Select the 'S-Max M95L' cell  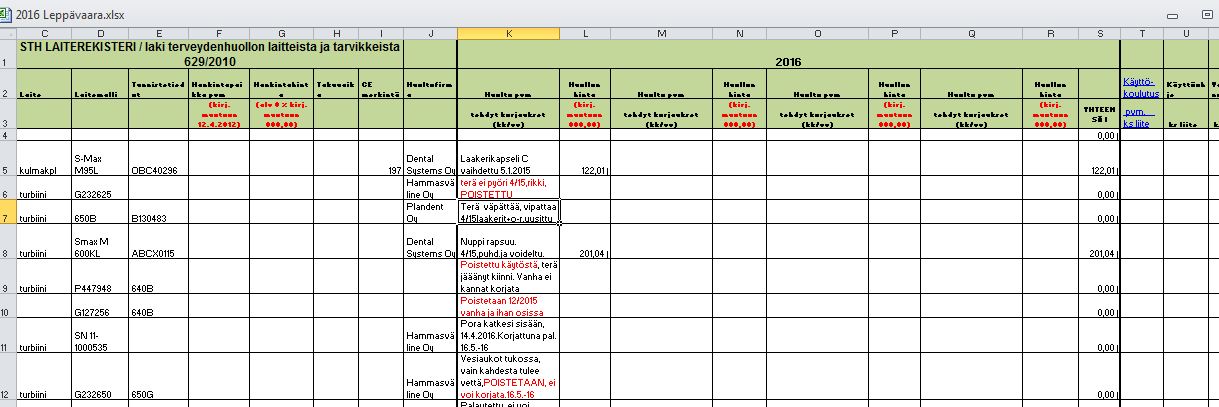coord(100,158)
